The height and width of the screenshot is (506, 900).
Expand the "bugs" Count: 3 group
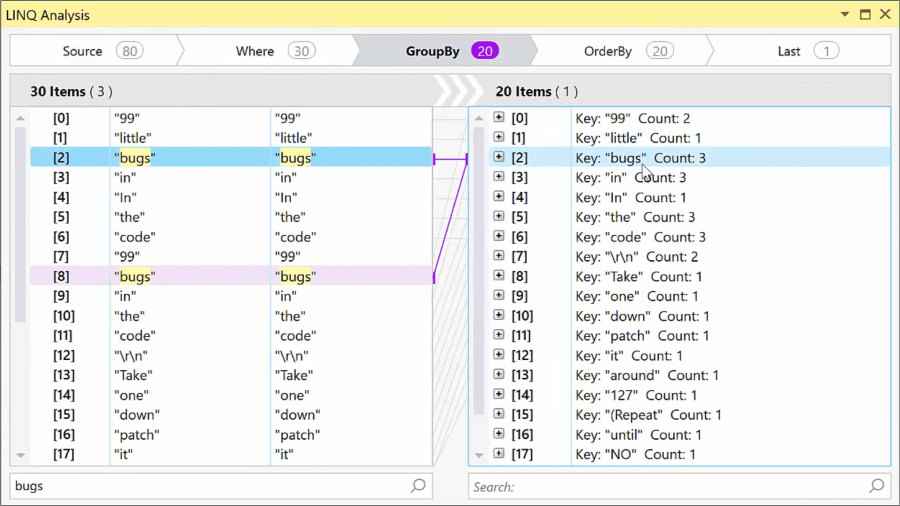499,158
